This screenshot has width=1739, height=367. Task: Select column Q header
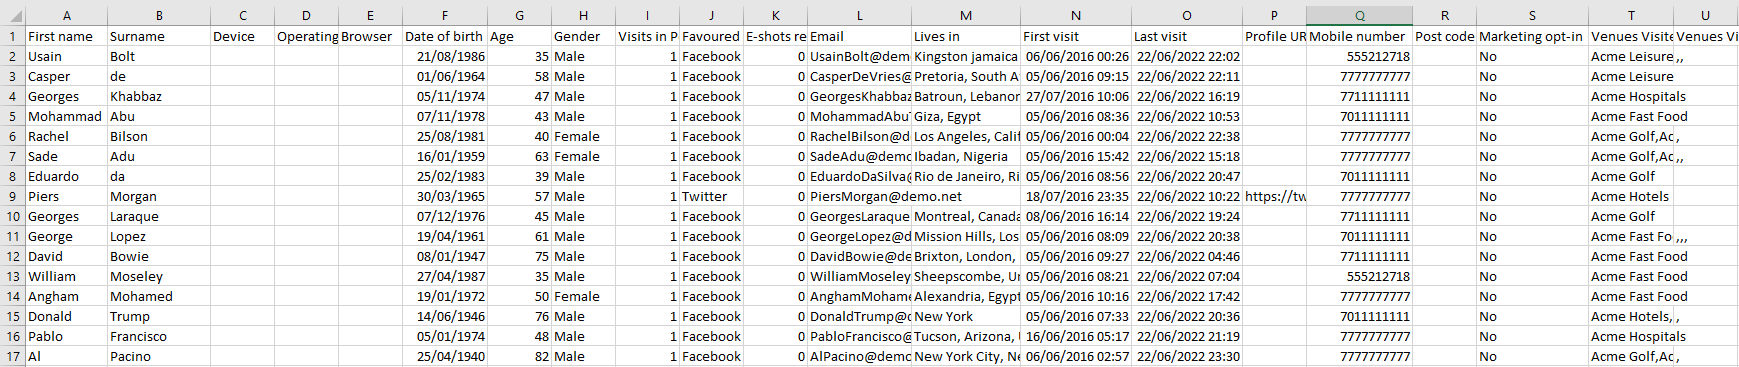1359,15
